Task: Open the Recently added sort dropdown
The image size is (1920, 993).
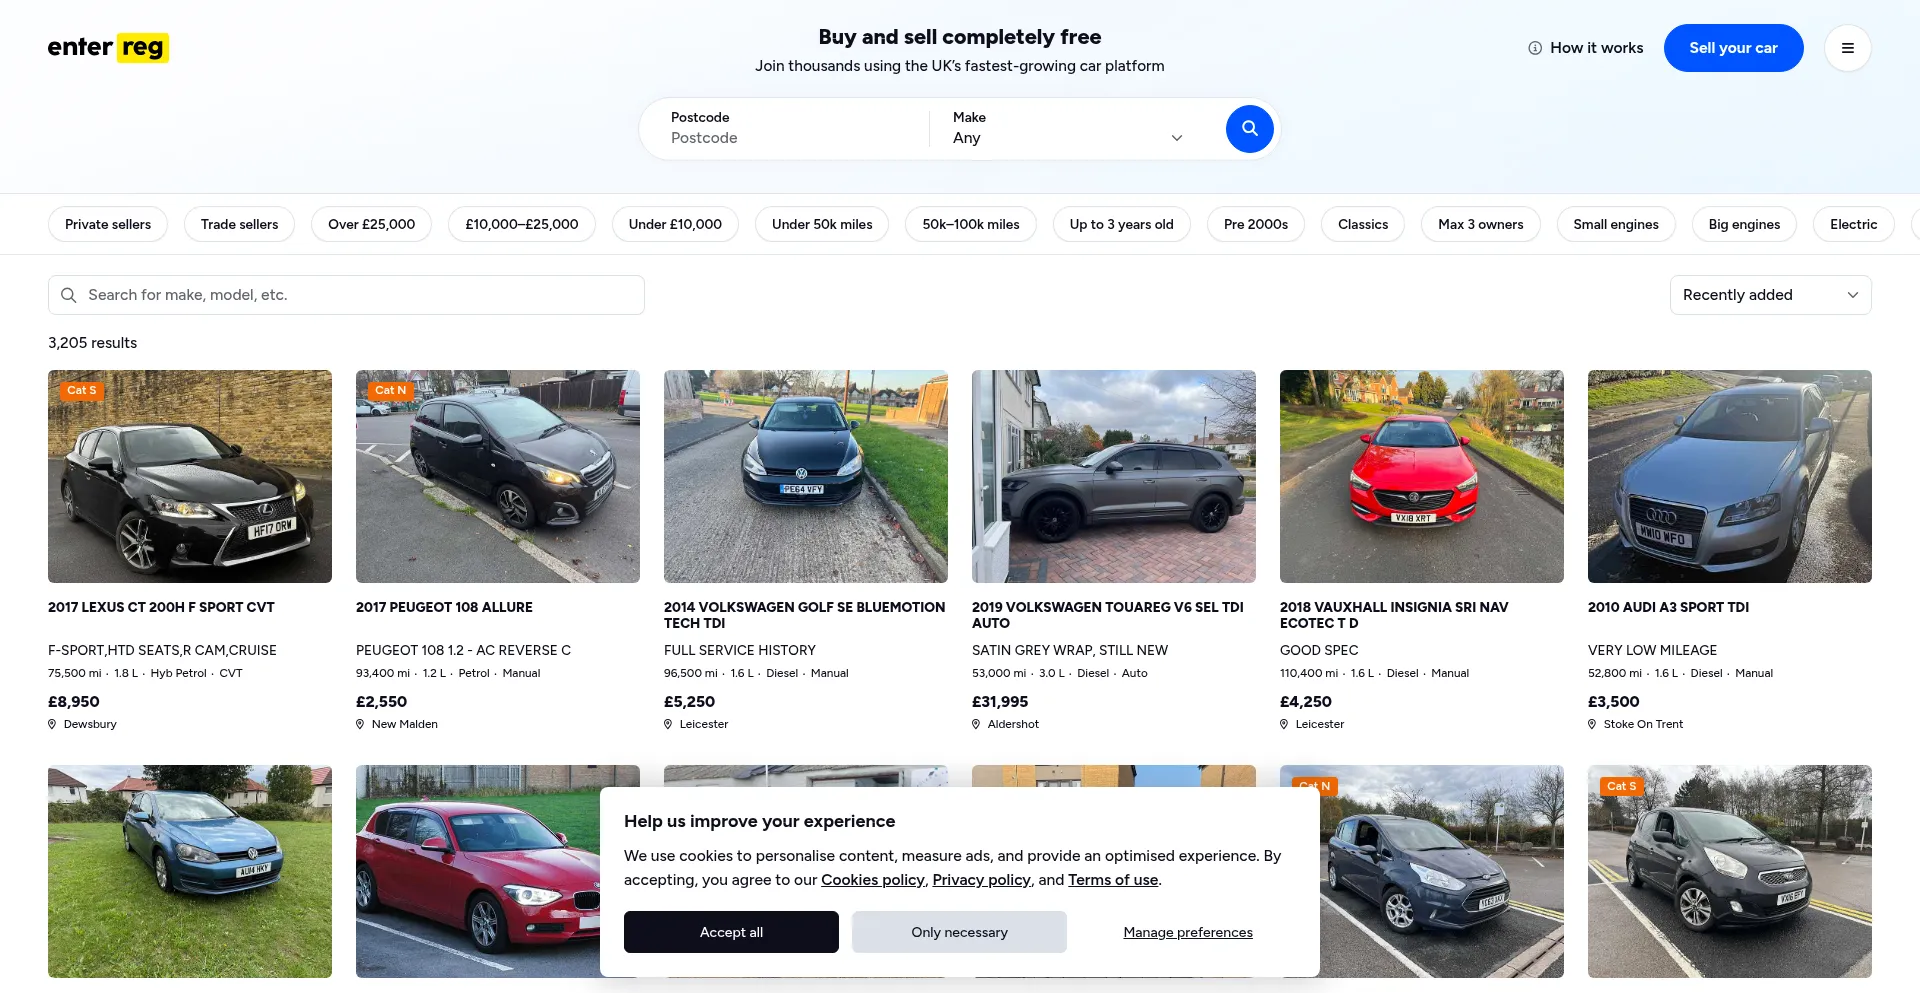Action: 1770,295
